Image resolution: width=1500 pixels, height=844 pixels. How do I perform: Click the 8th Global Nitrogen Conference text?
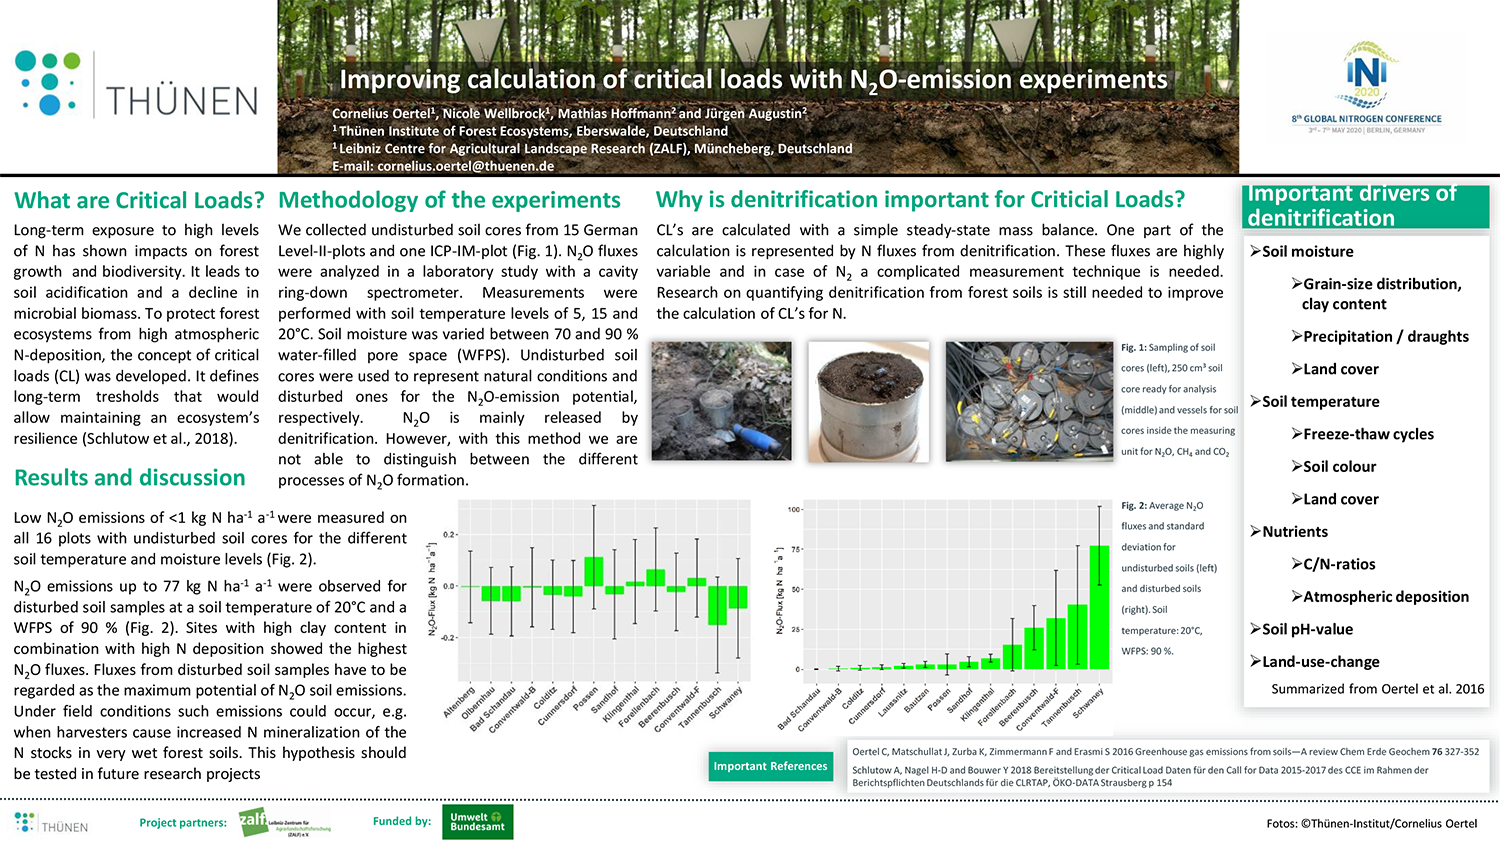tap(1366, 119)
